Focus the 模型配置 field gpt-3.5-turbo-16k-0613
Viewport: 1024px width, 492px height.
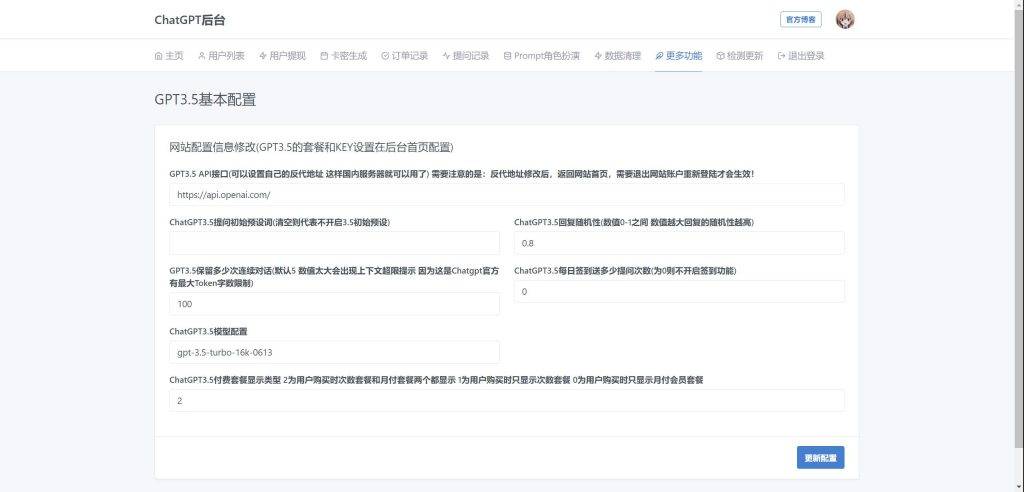pyautogui.click(x=334, y=352)
